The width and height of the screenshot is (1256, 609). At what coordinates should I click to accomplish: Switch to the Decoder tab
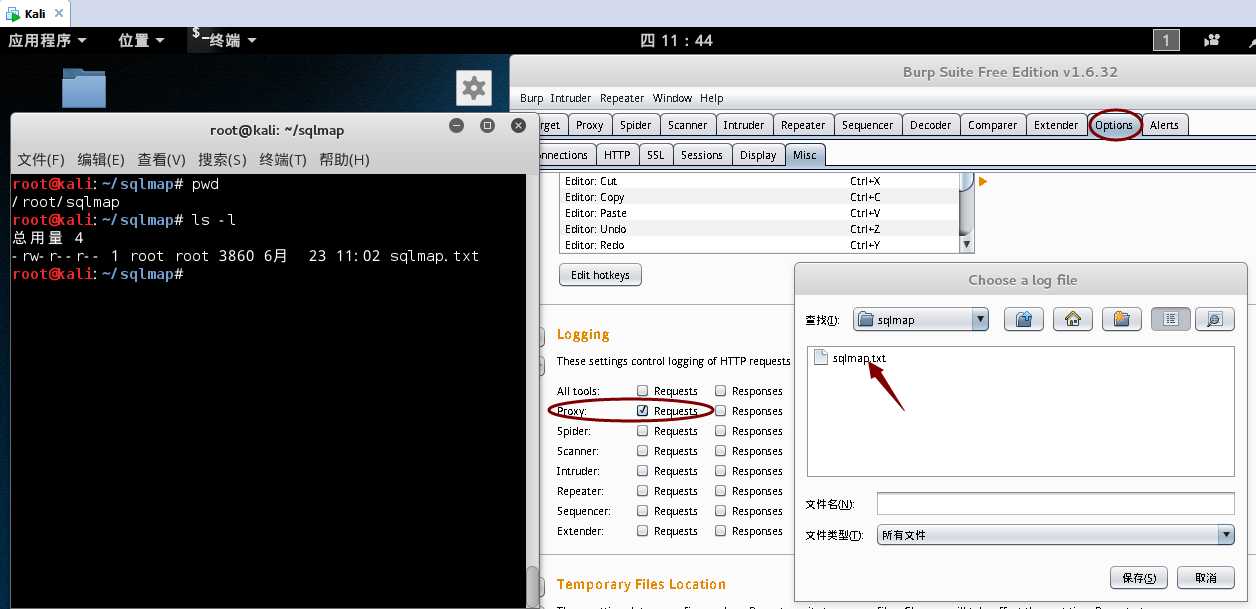coord(930,125)
